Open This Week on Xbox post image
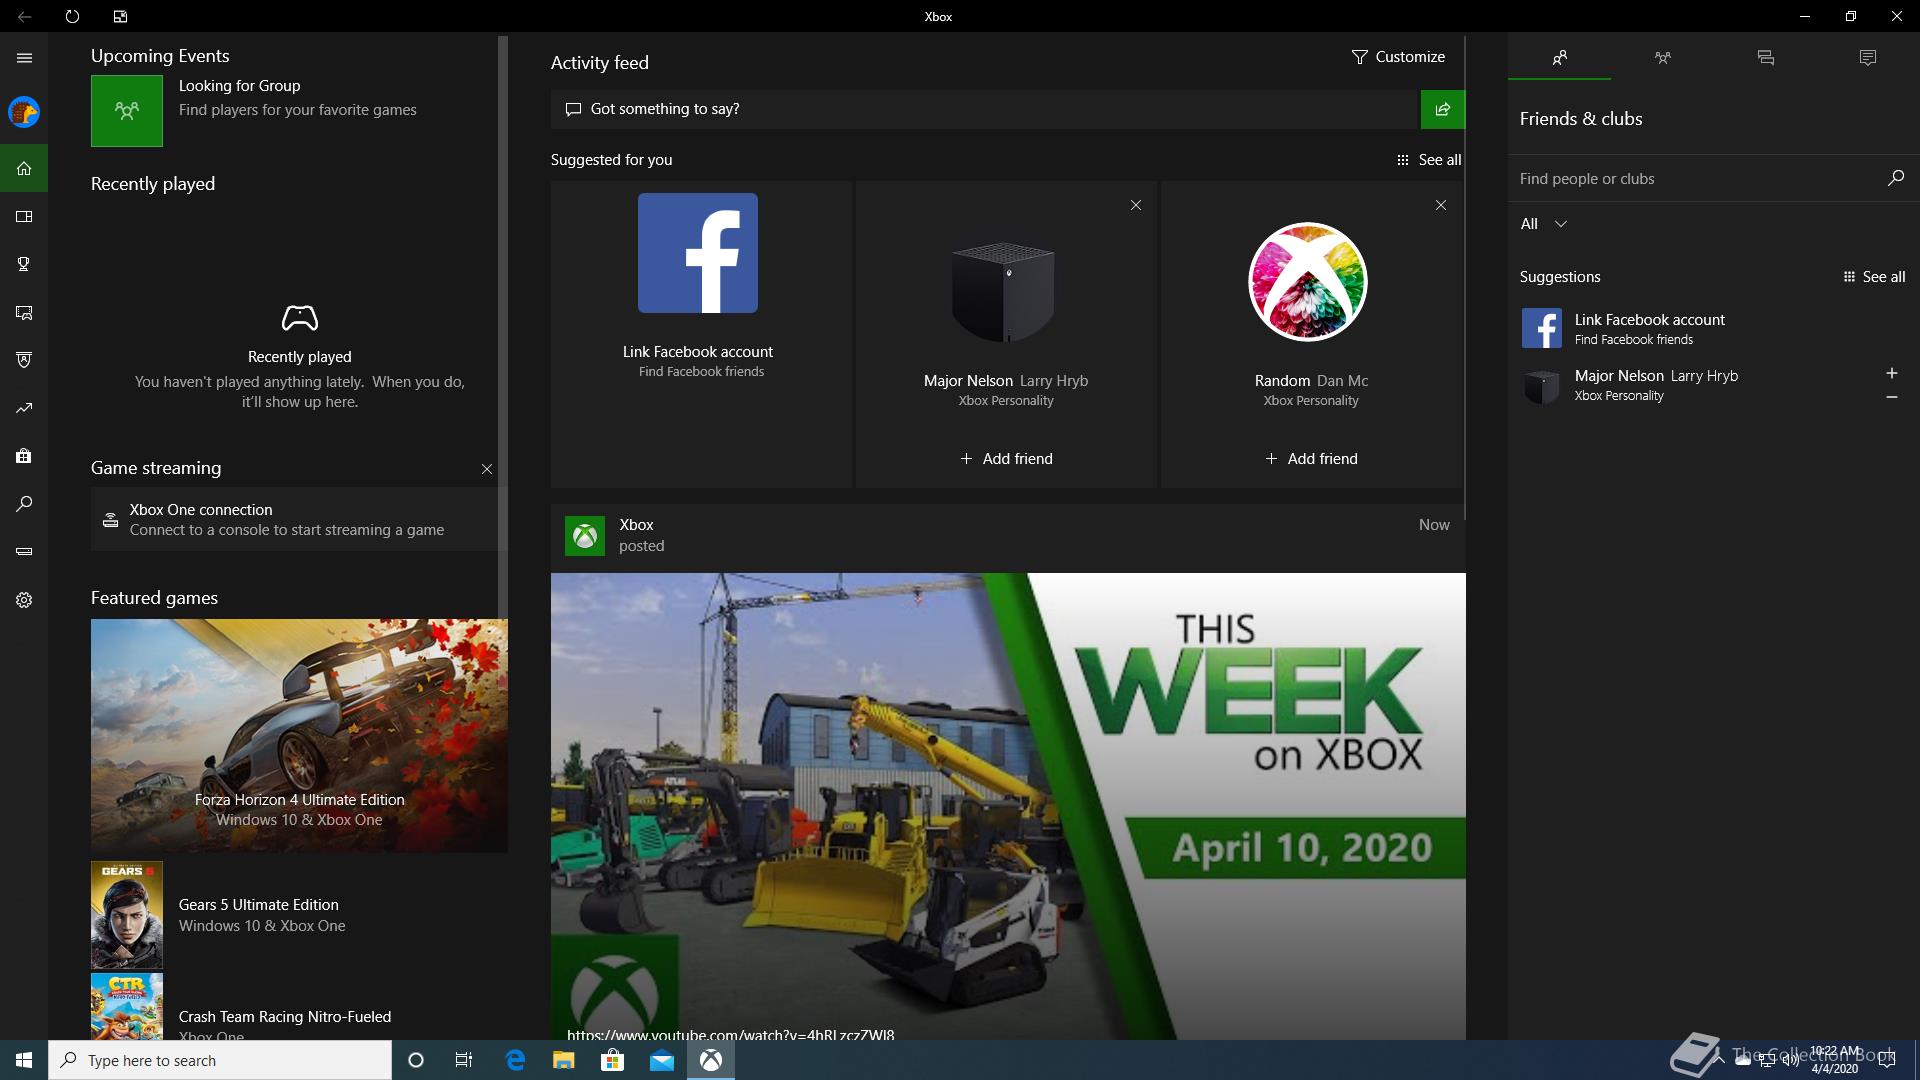Image resolution: width=1920 pixels, height=1080 pixels. (1008, 806)
